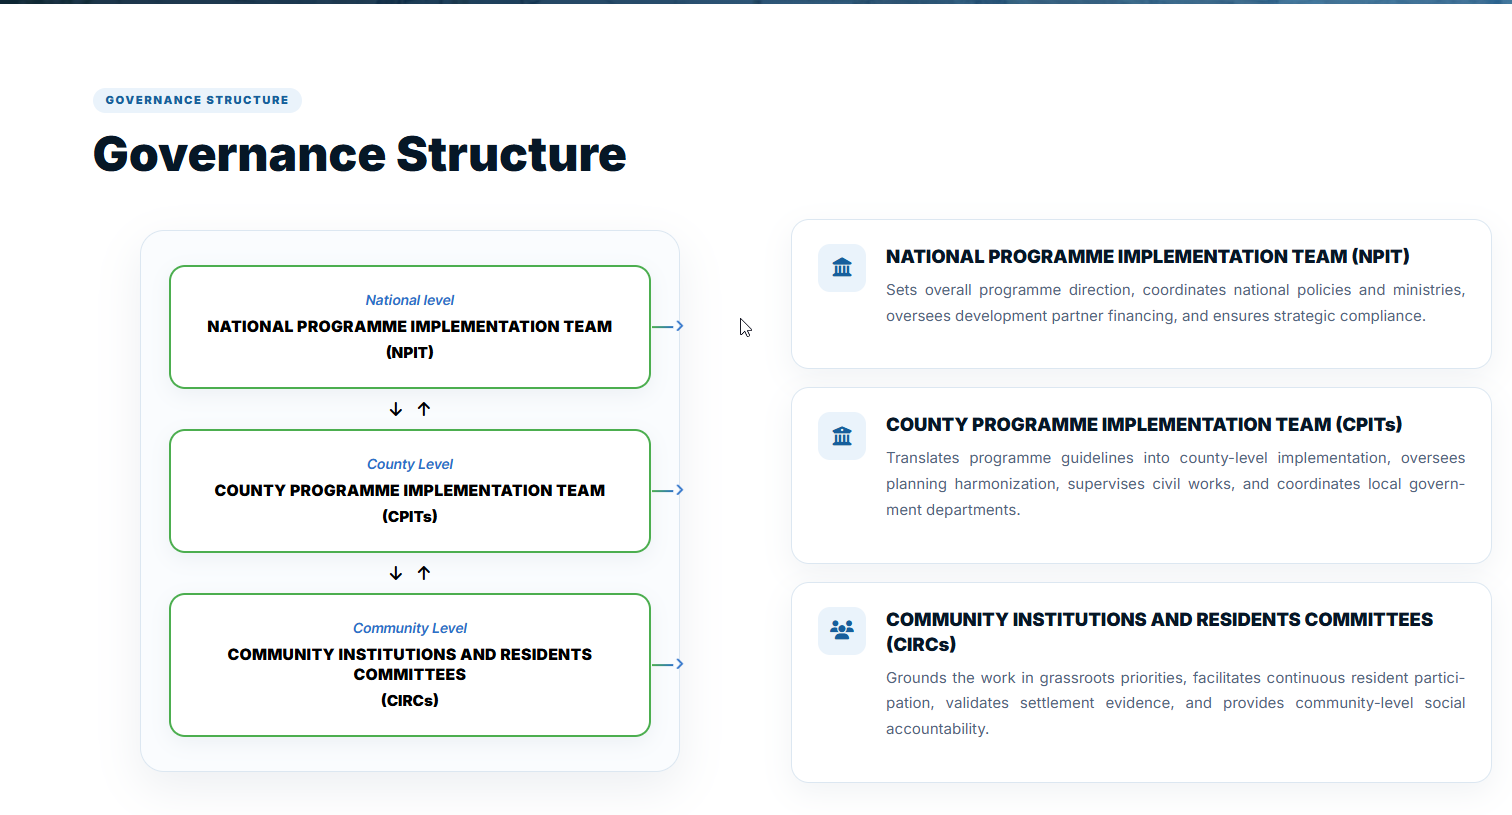The width and height of the screenshot is (1512, 815).
Task: Click the 'National level' label
Action: (410, 300)
